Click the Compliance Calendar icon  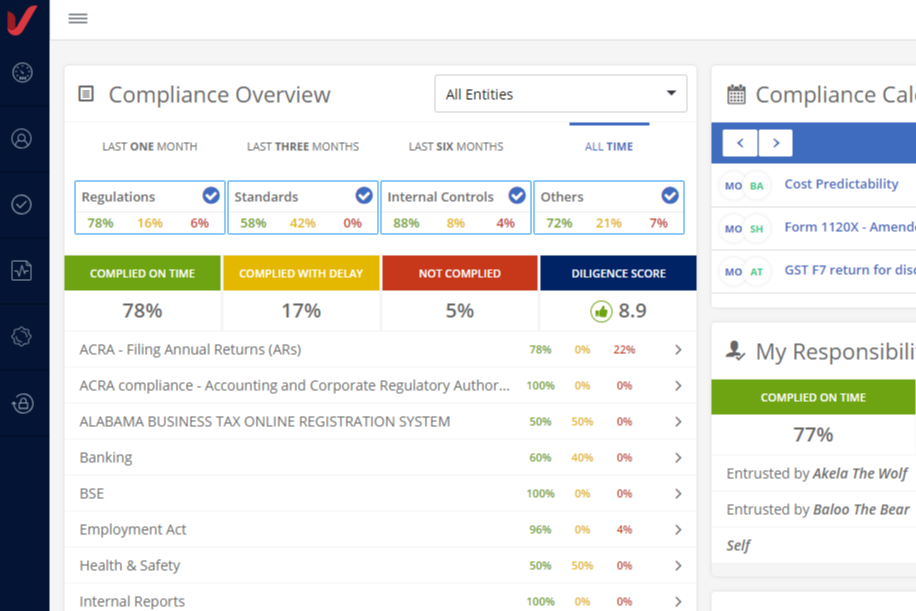coord(736,93)
